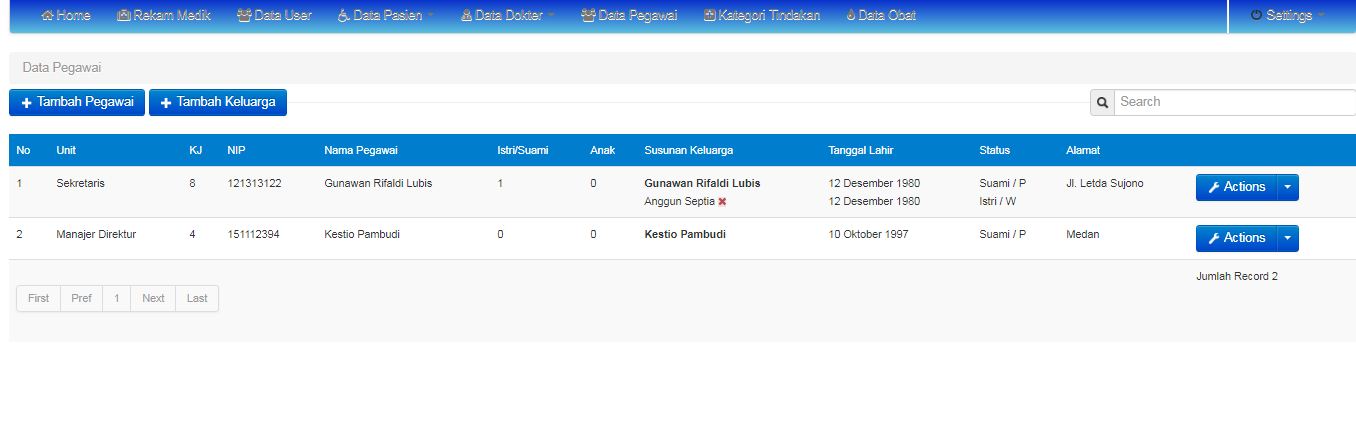Open the Settings dropdown

[x=1287, y=15]
